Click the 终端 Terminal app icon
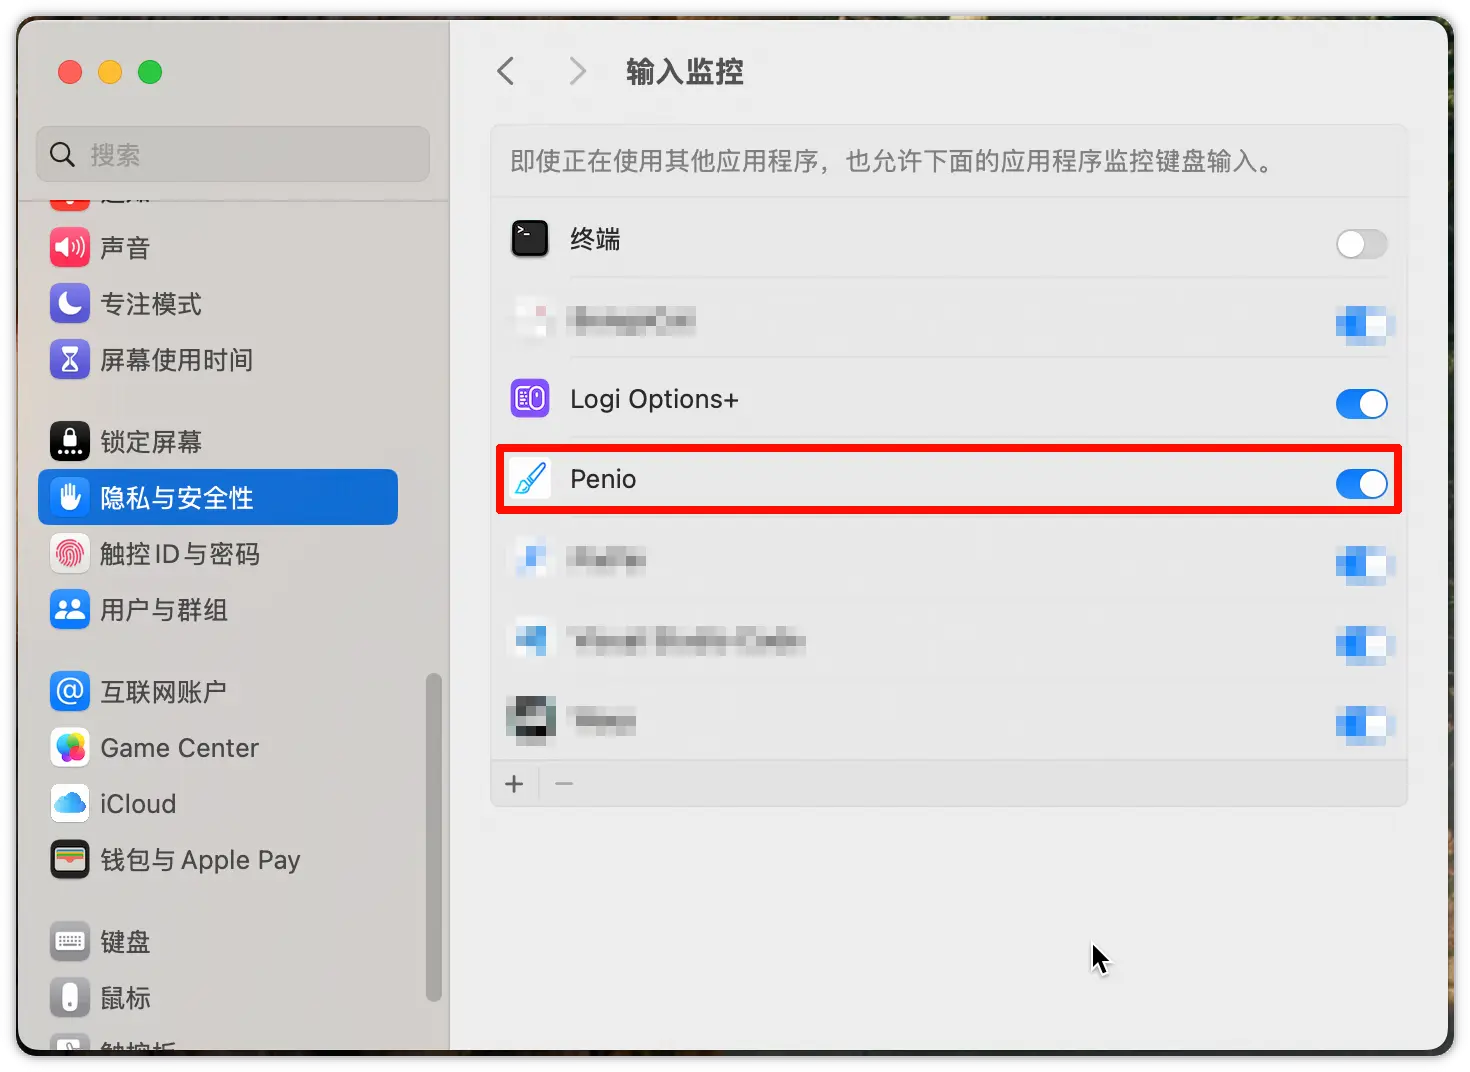The width and height of the screenshot is (1470, 1072). click(x=530, y=239)
